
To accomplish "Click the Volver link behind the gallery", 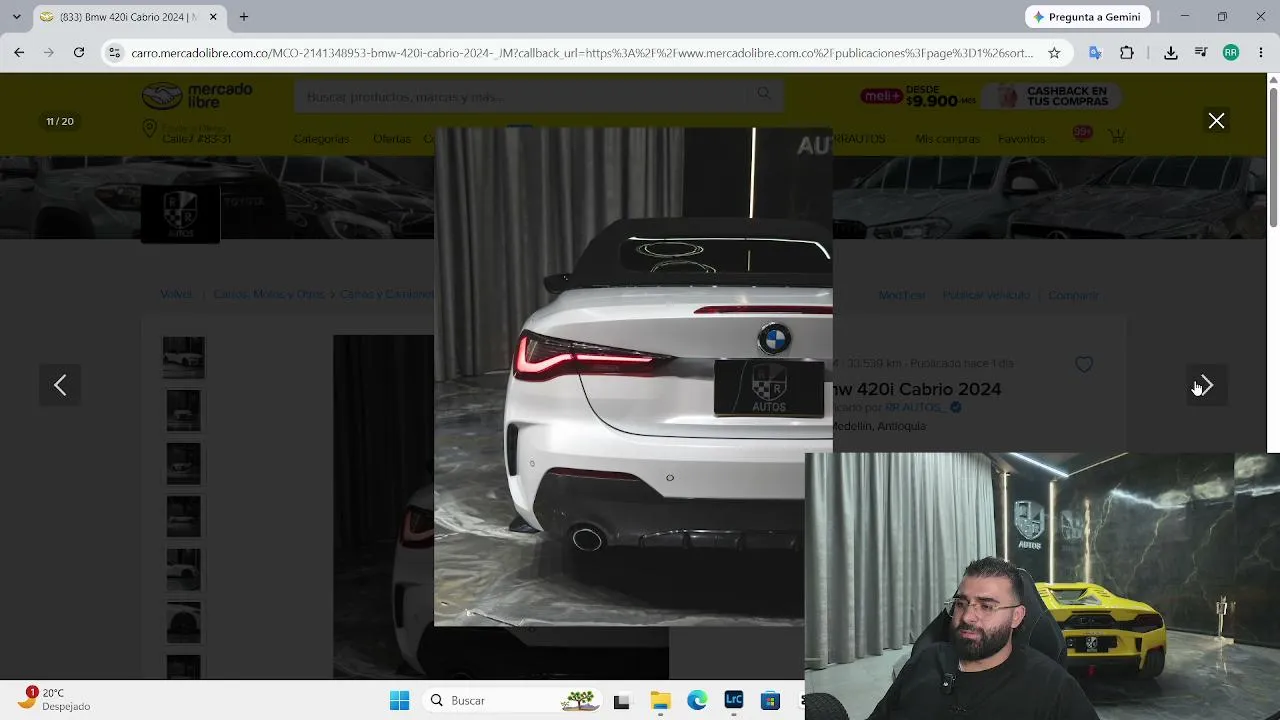I will (x=176, y=295).
